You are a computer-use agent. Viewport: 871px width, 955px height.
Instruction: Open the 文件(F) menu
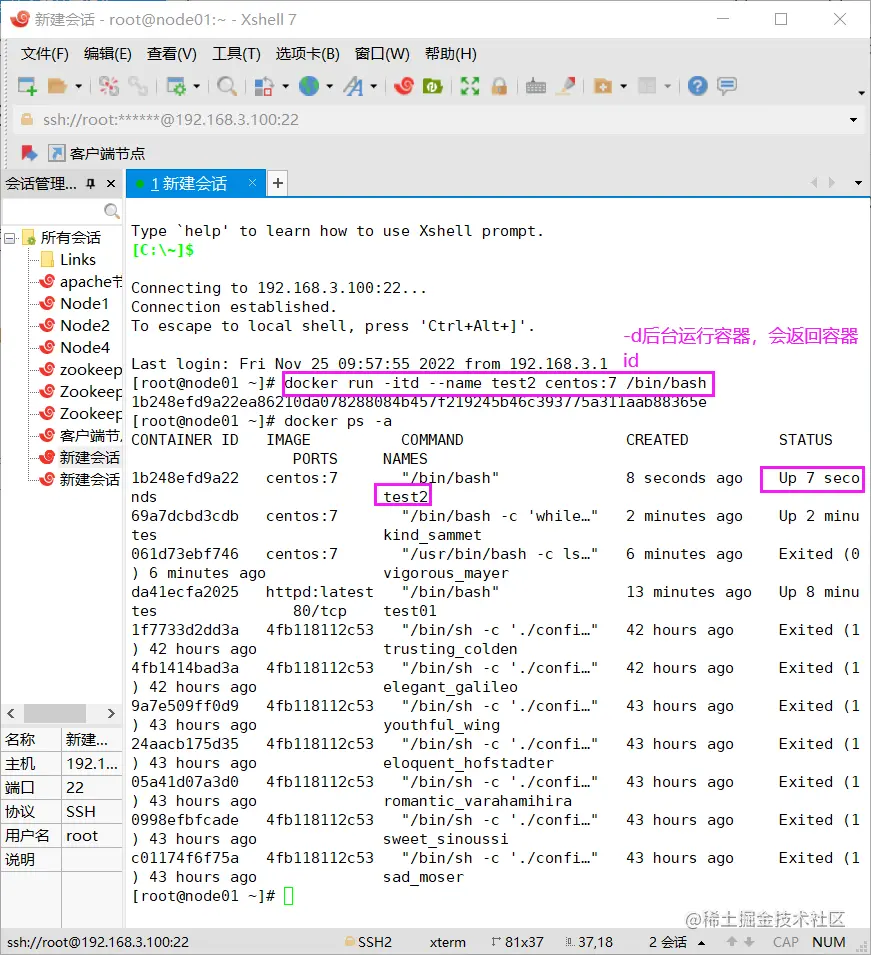click(44, 54)
